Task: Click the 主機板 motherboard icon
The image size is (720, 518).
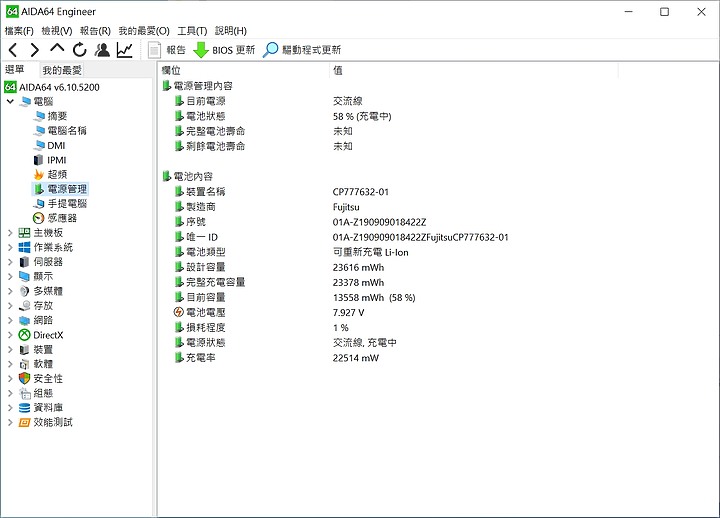Action: (x=24, y=233)
